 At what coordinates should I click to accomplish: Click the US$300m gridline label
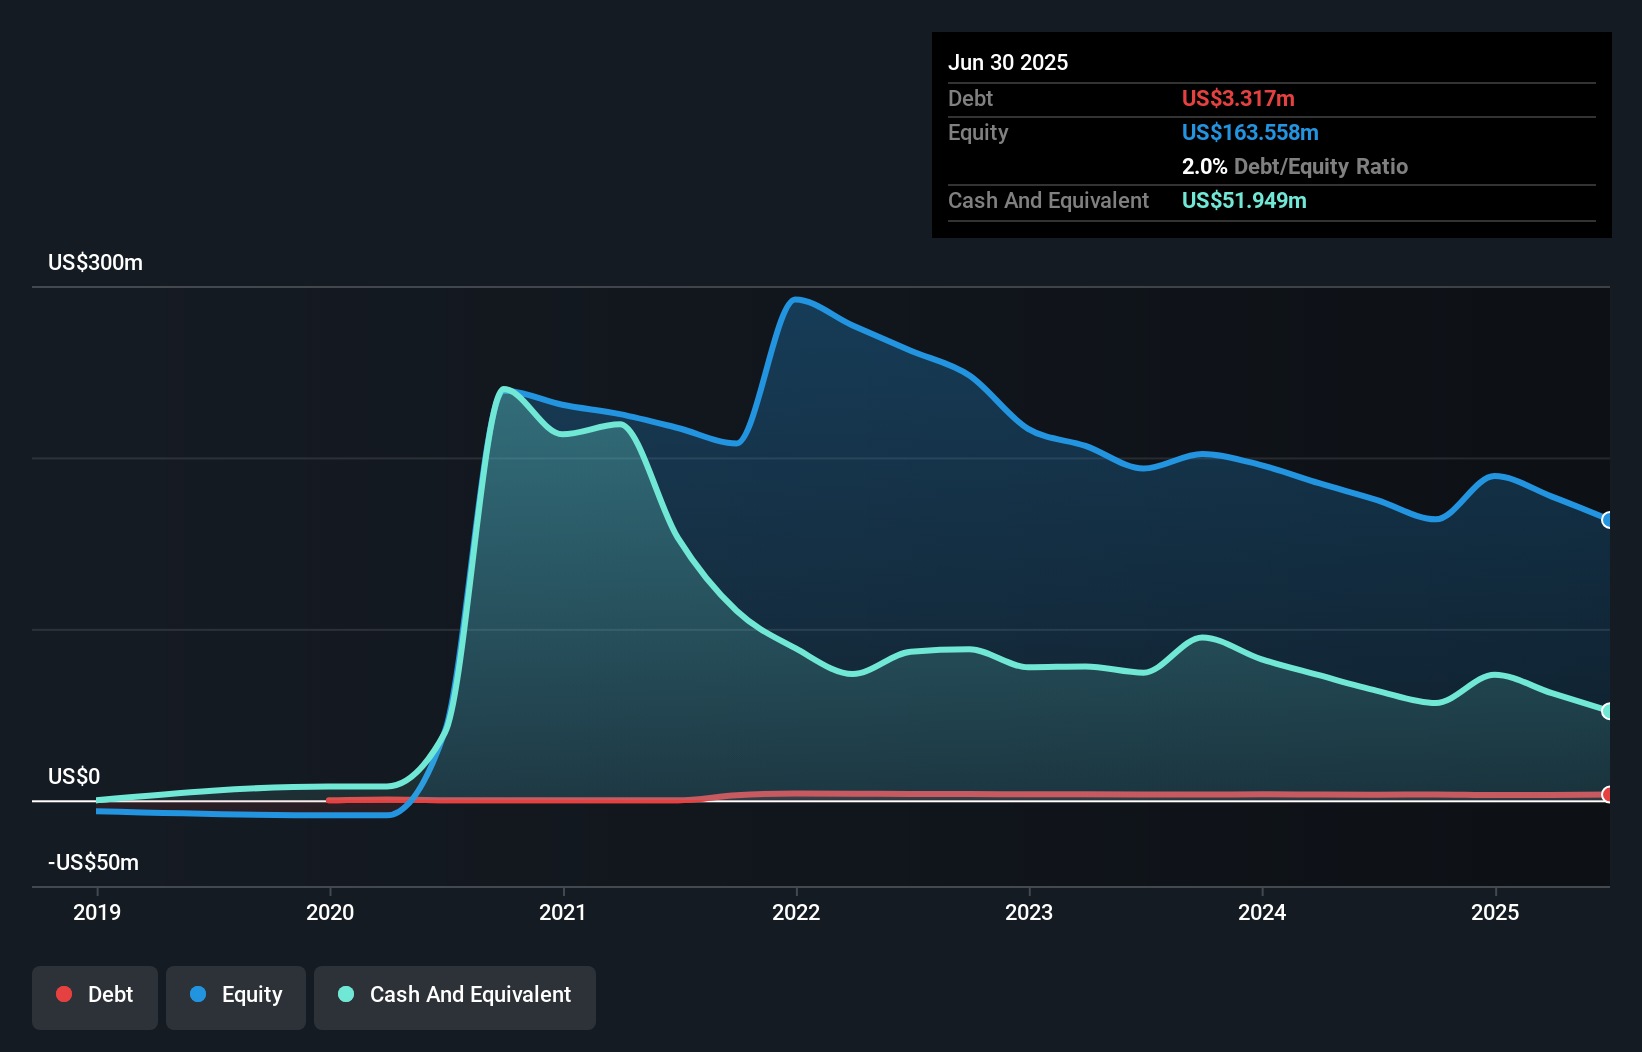pyautogui.click(x=95, y=262)
